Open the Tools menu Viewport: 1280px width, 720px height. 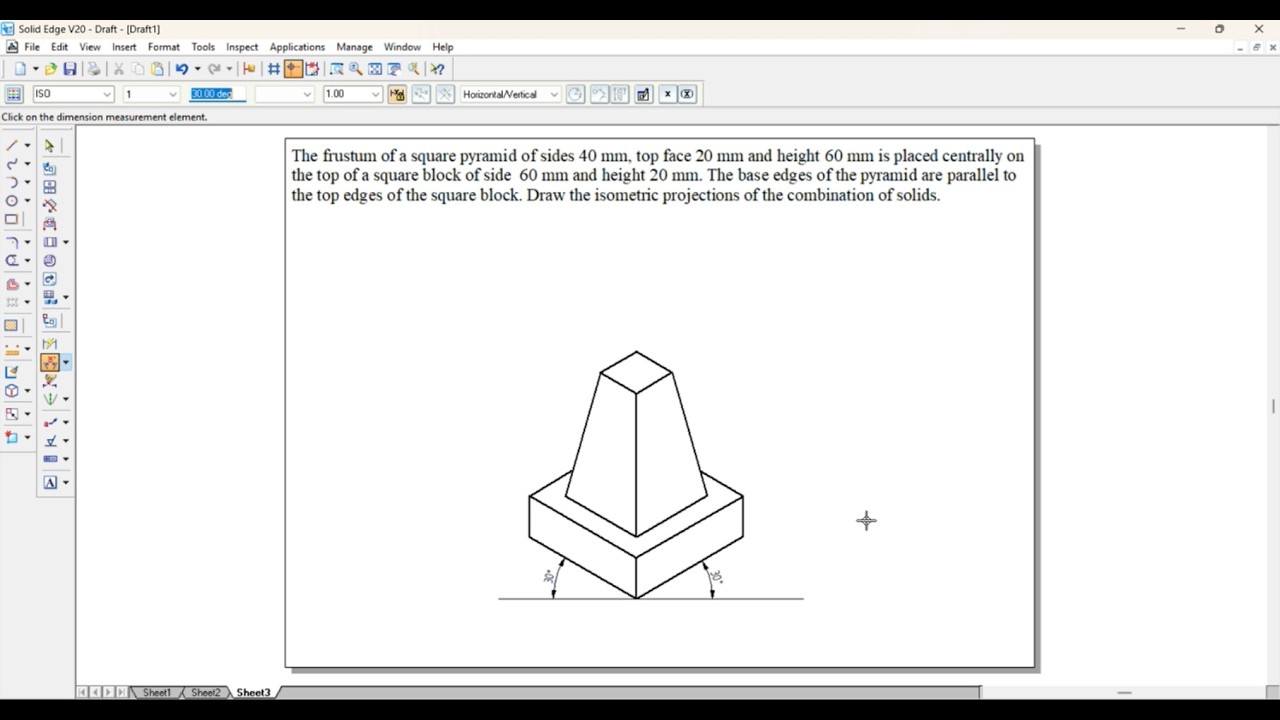pyautogui.click(x=203, y=47)
